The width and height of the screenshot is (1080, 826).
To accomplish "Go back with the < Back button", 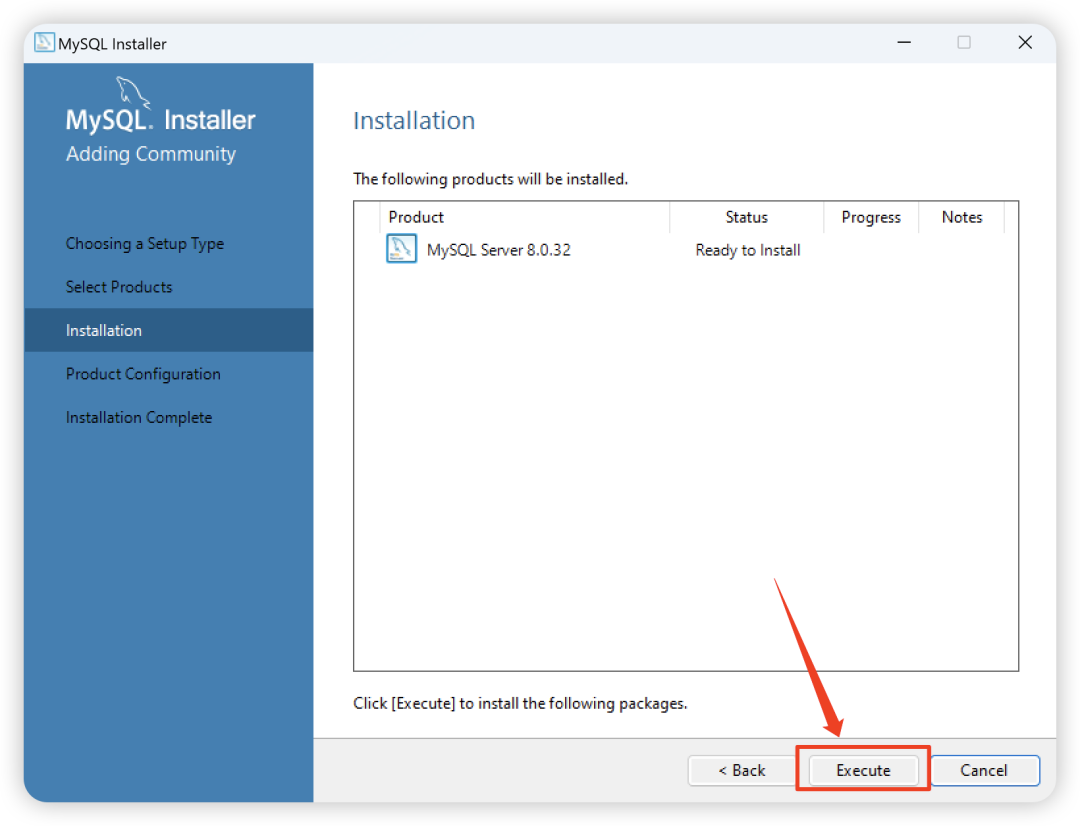I will click(742, 770).
